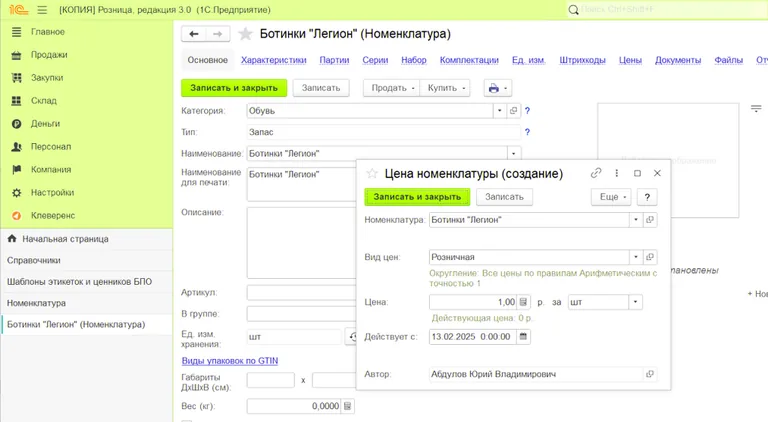This screenshot has height=422, width=768.
Task: Switch to the Документы tab
Action: tap(678, 60)
